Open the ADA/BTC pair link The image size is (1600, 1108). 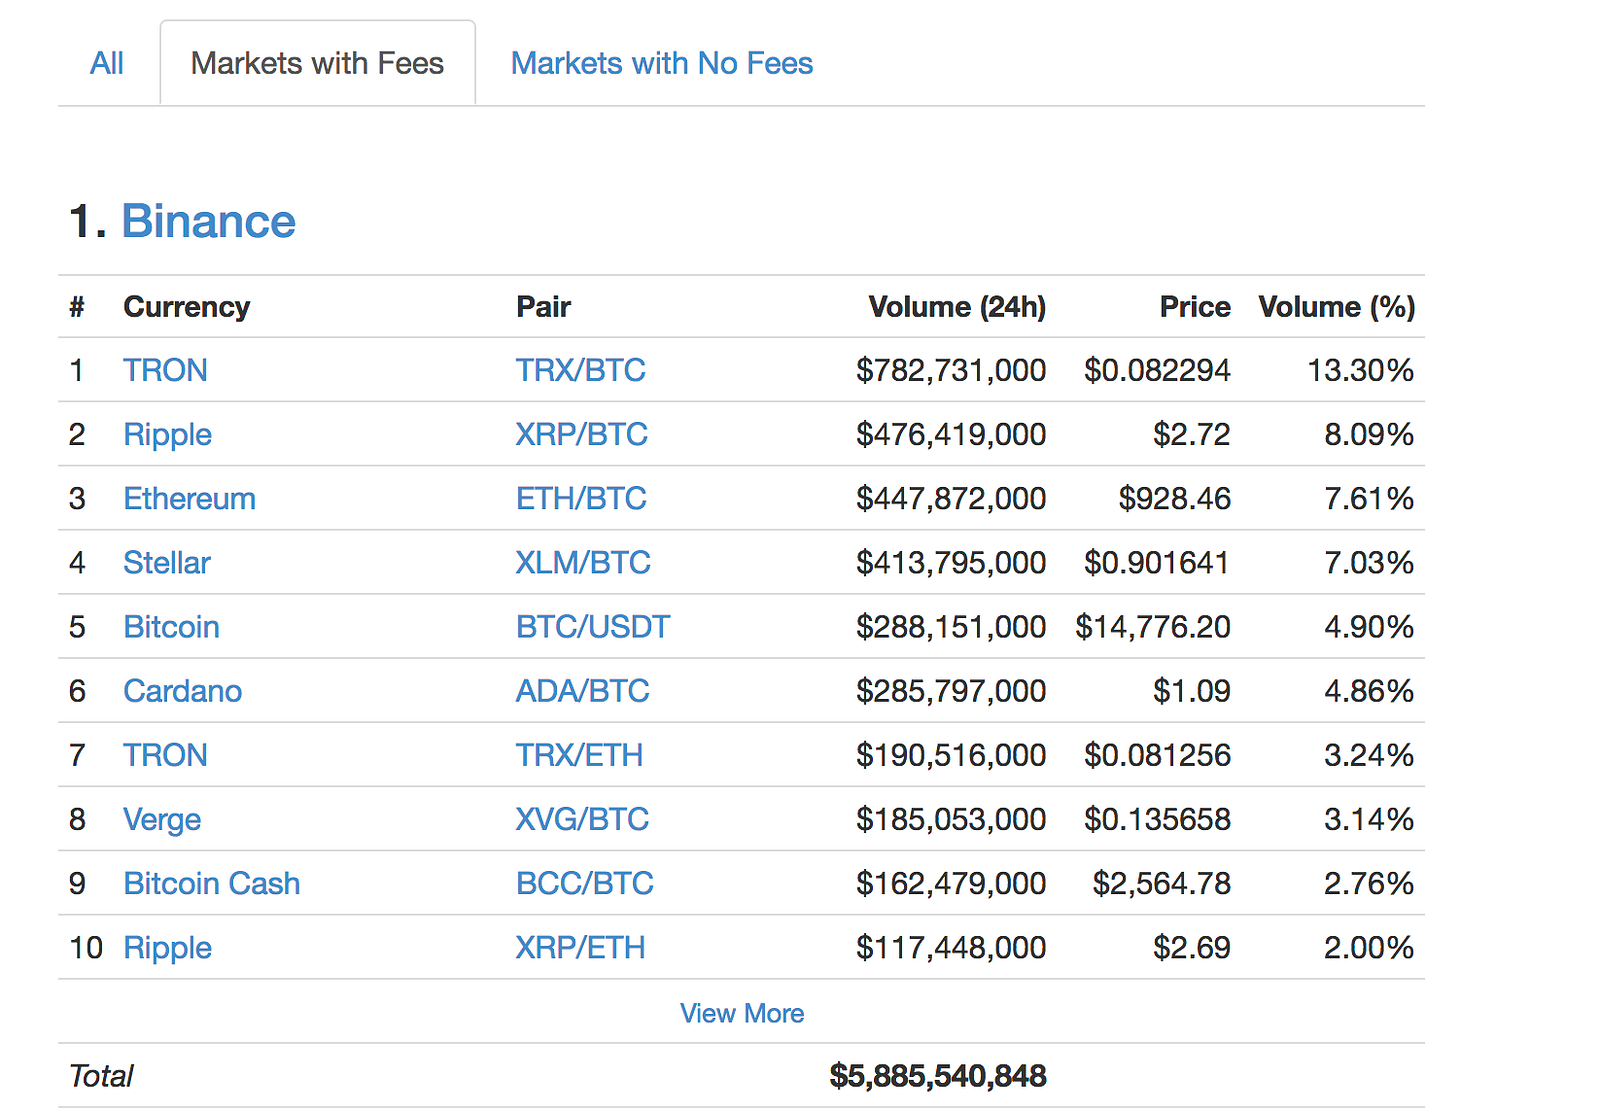pyautogui.click(x=582, y=690)
